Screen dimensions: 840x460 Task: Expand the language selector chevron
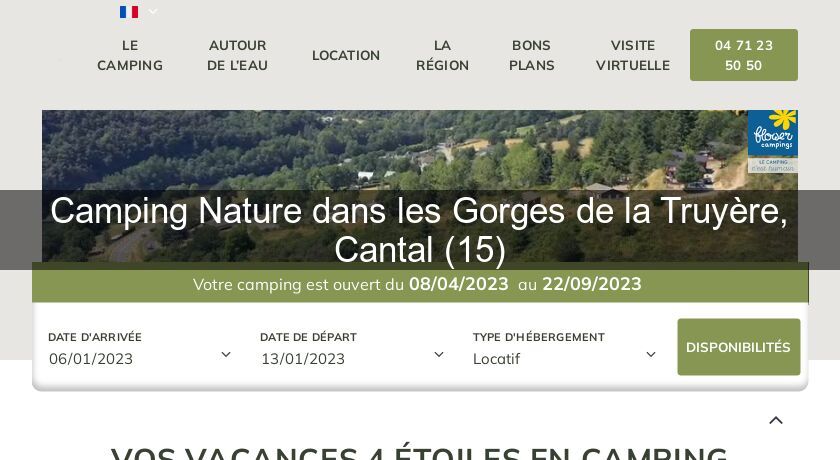(x=153, y=11)
